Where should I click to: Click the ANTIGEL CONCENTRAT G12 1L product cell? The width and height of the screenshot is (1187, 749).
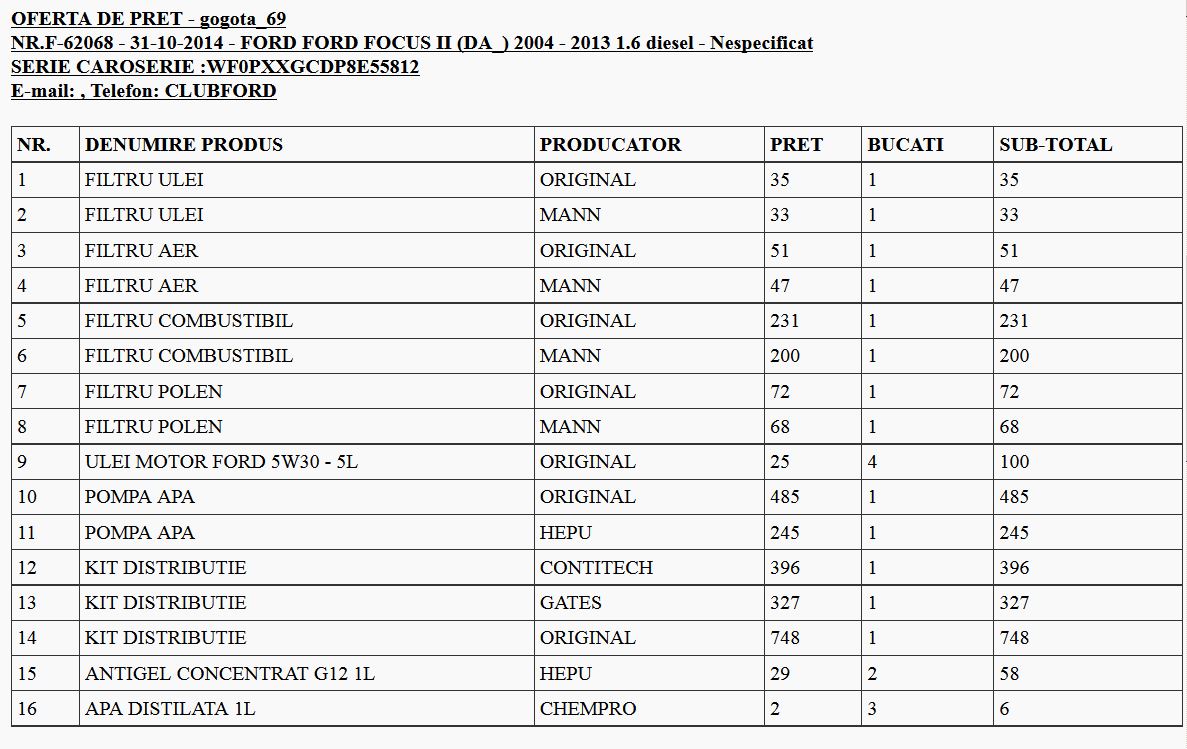click(229, 674)
